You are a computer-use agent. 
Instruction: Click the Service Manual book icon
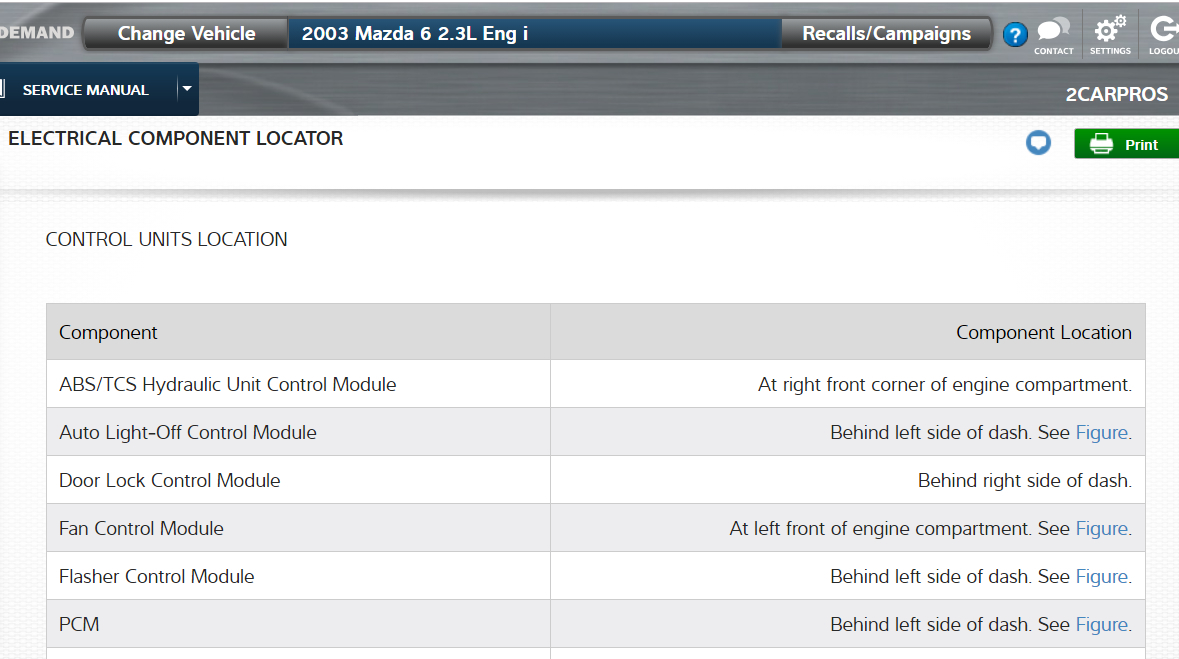click(3, 89)
